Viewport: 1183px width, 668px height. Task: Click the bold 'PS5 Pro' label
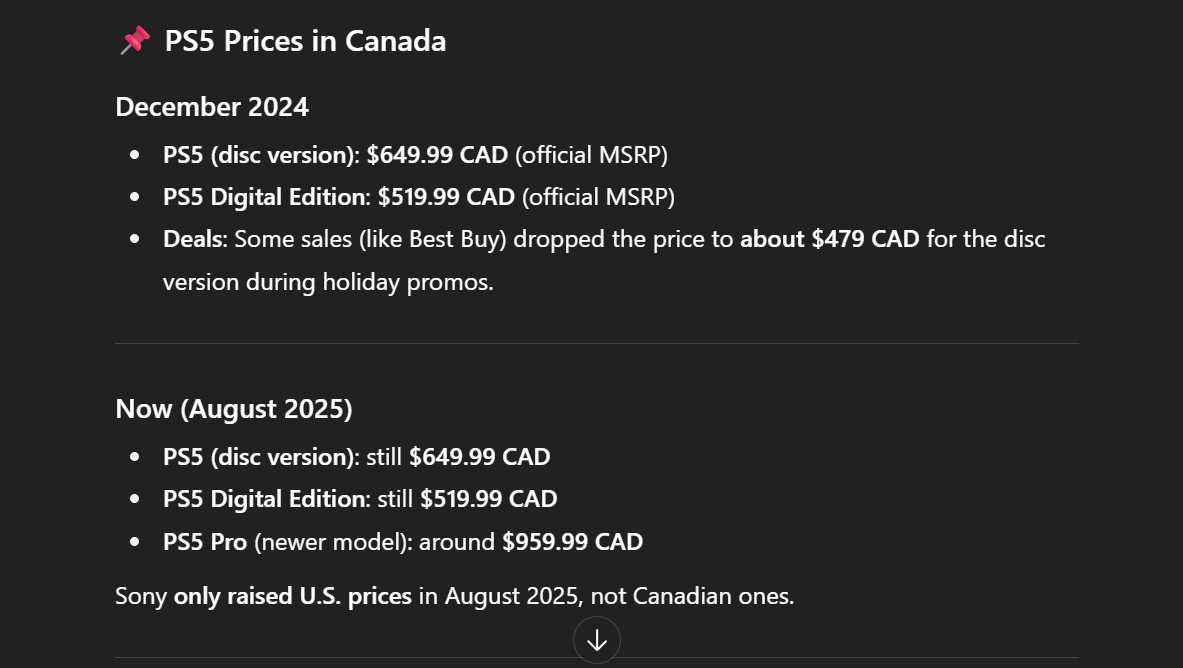coord(205,542)
